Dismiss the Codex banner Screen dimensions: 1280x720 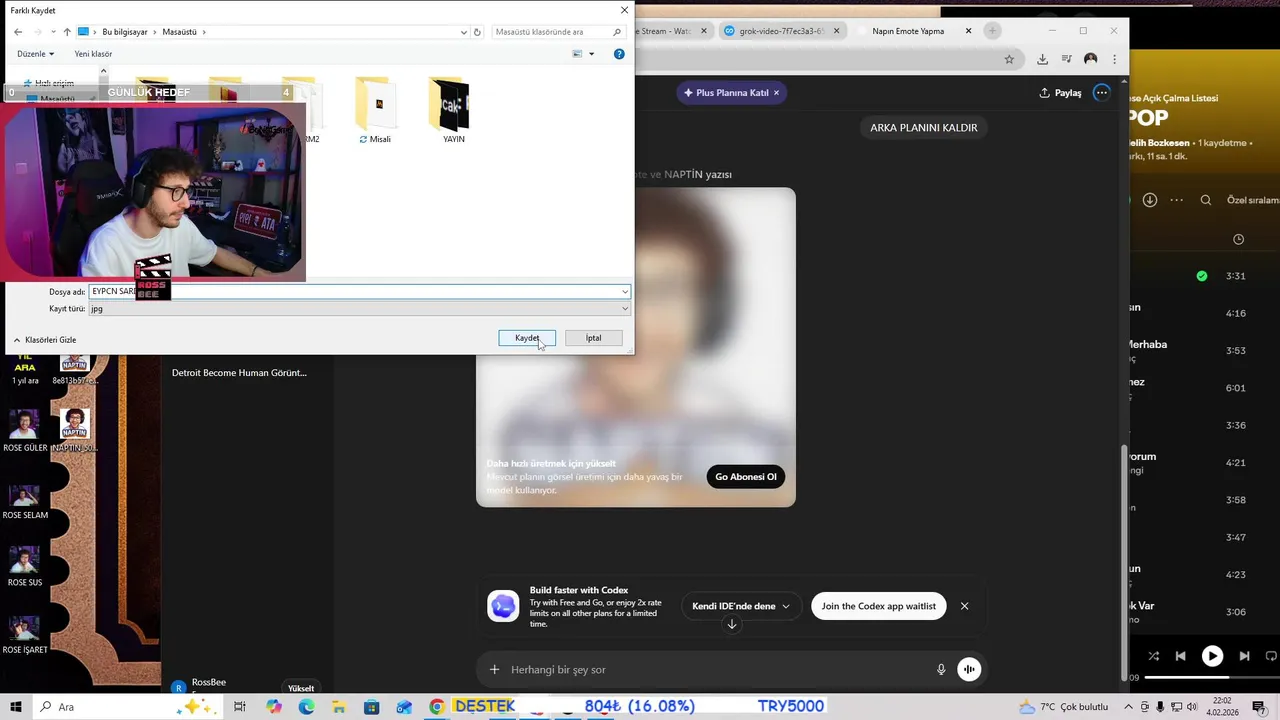[x=964, y=606]
